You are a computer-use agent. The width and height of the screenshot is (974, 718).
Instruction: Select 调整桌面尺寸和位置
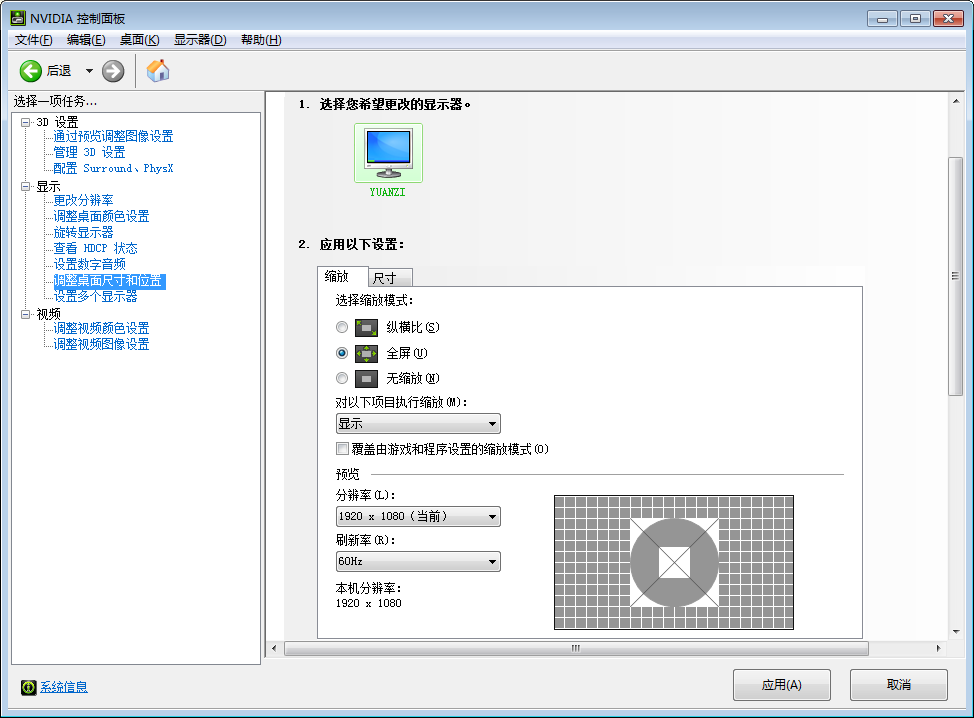point(109,281)
